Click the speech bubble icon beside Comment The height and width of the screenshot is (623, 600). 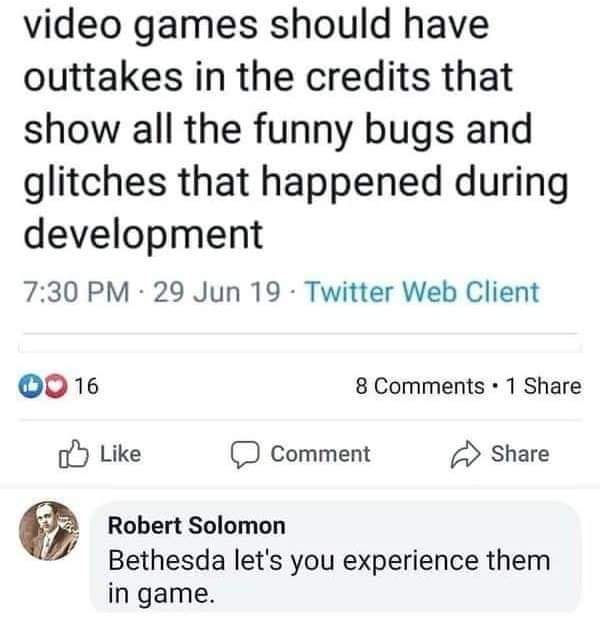[x=246, y=455]
